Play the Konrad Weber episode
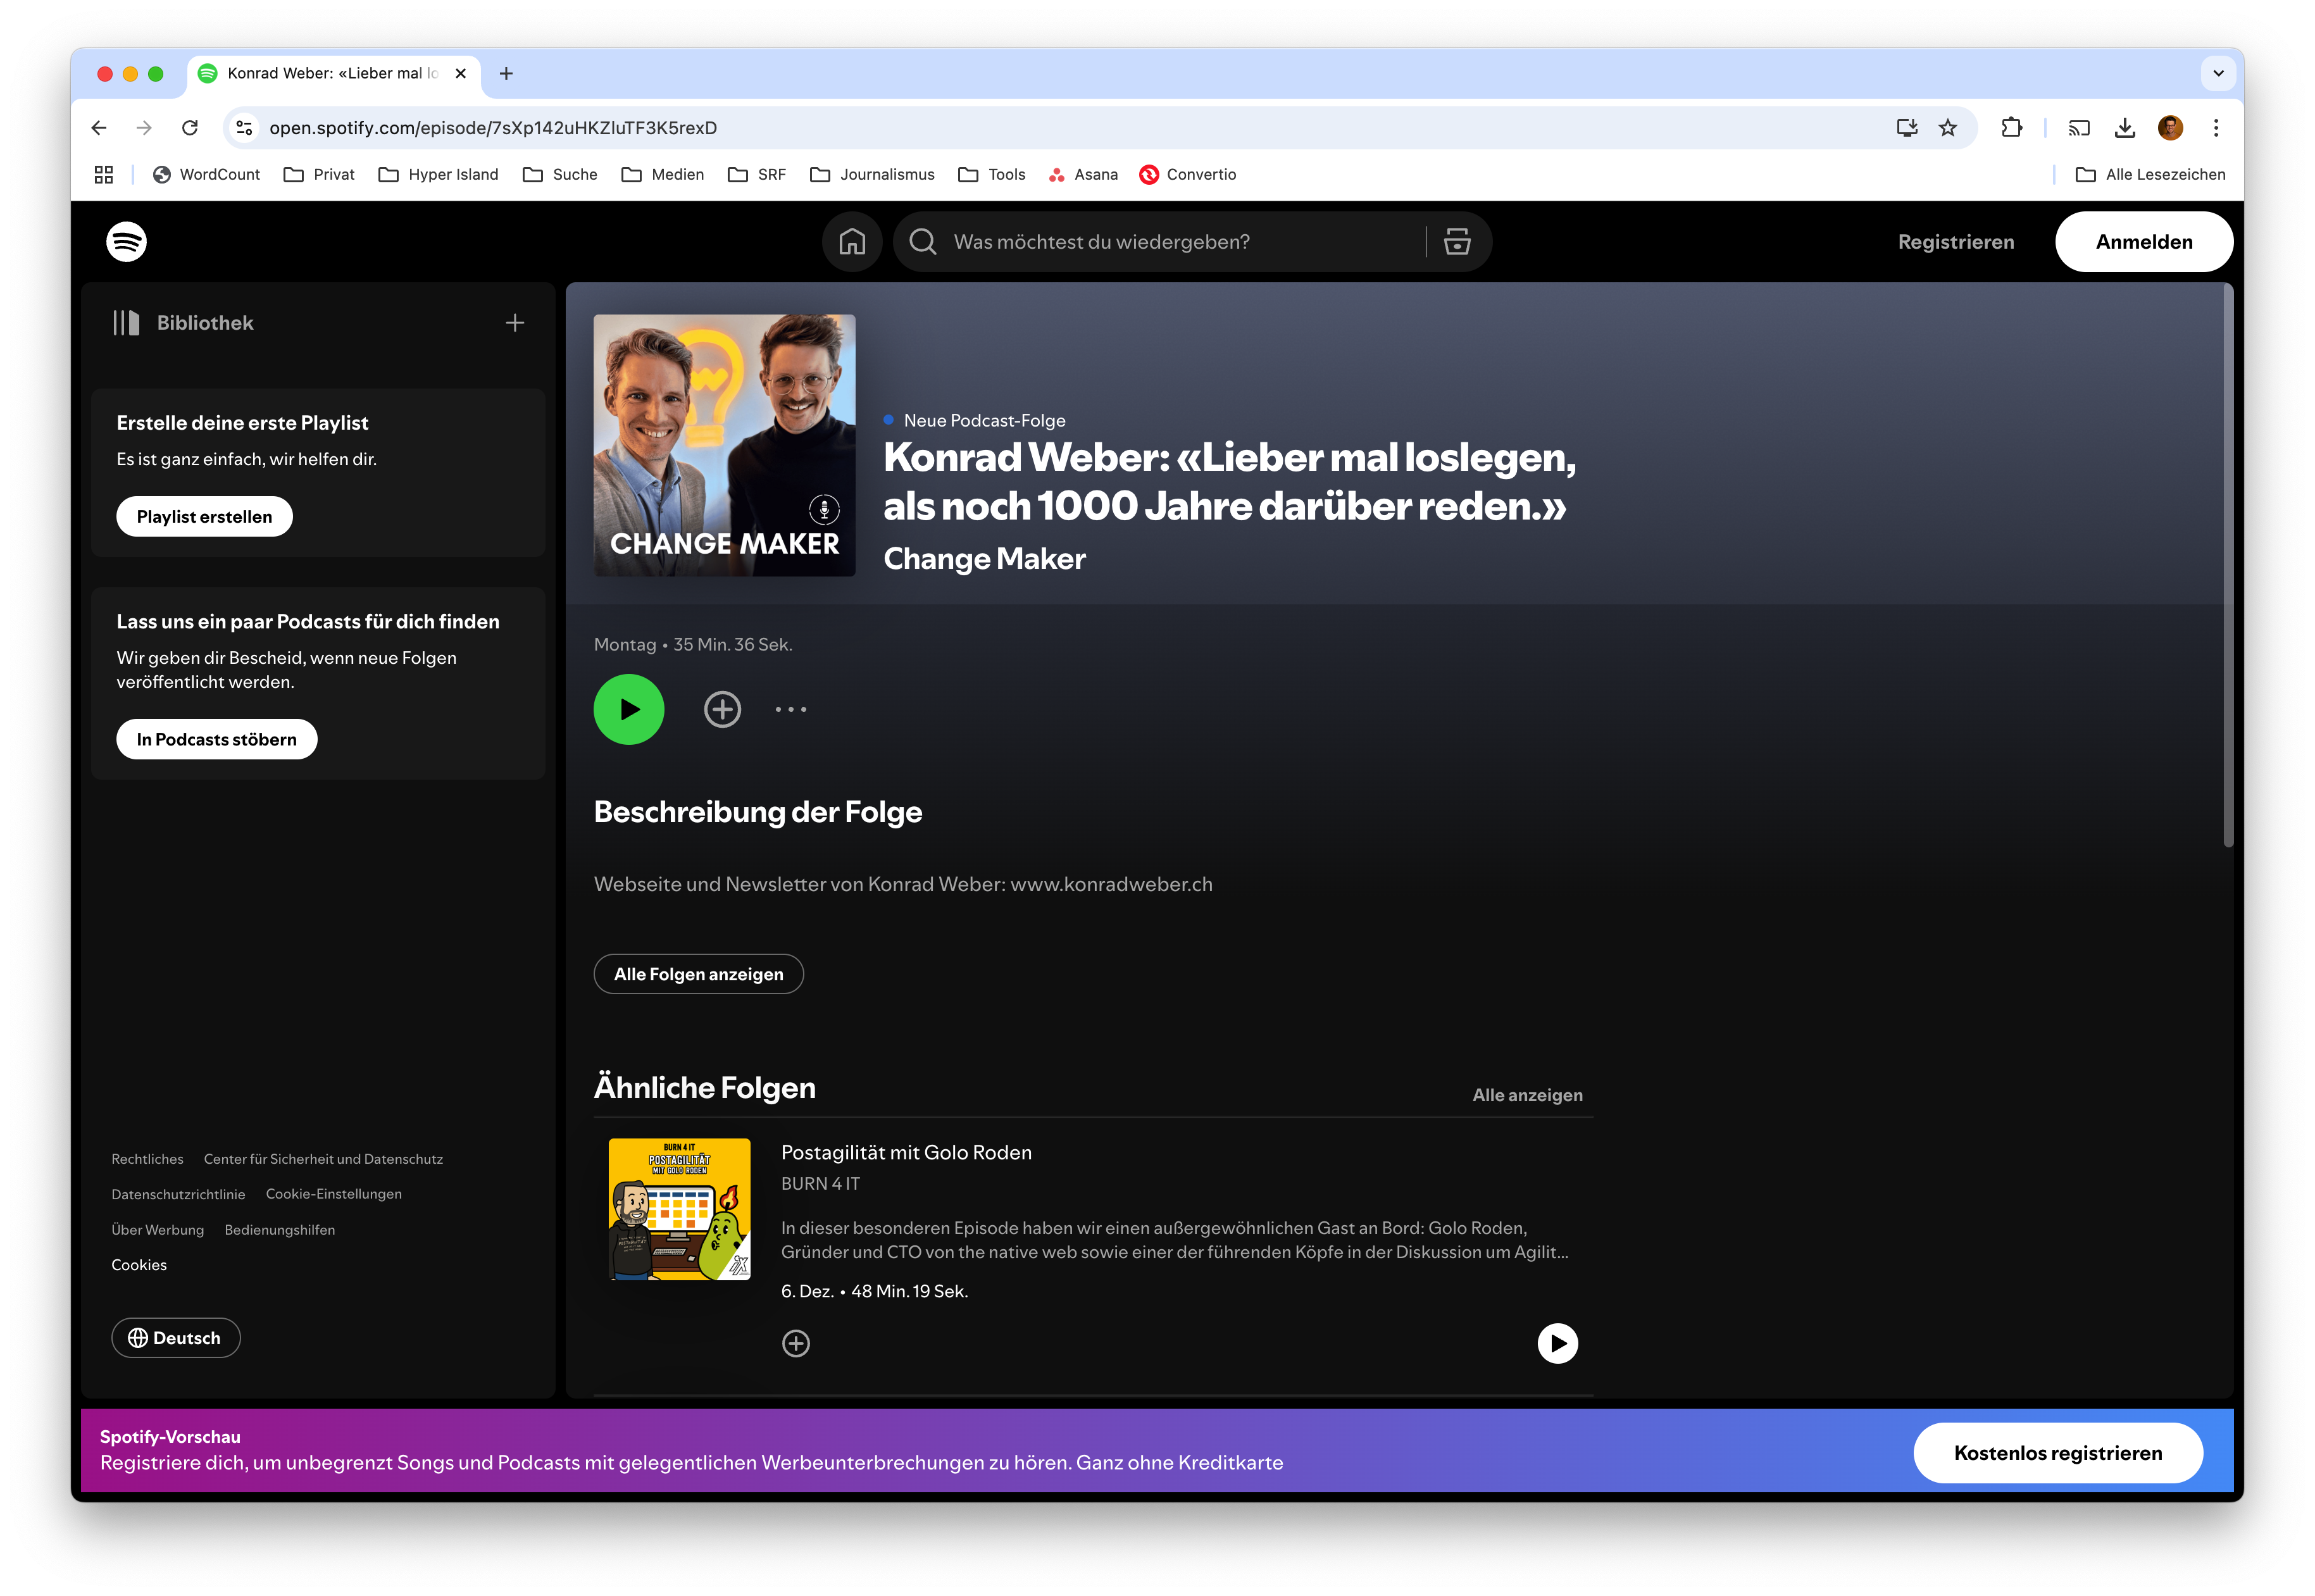Screen dimensions: 2315x1596 point(629,710)
